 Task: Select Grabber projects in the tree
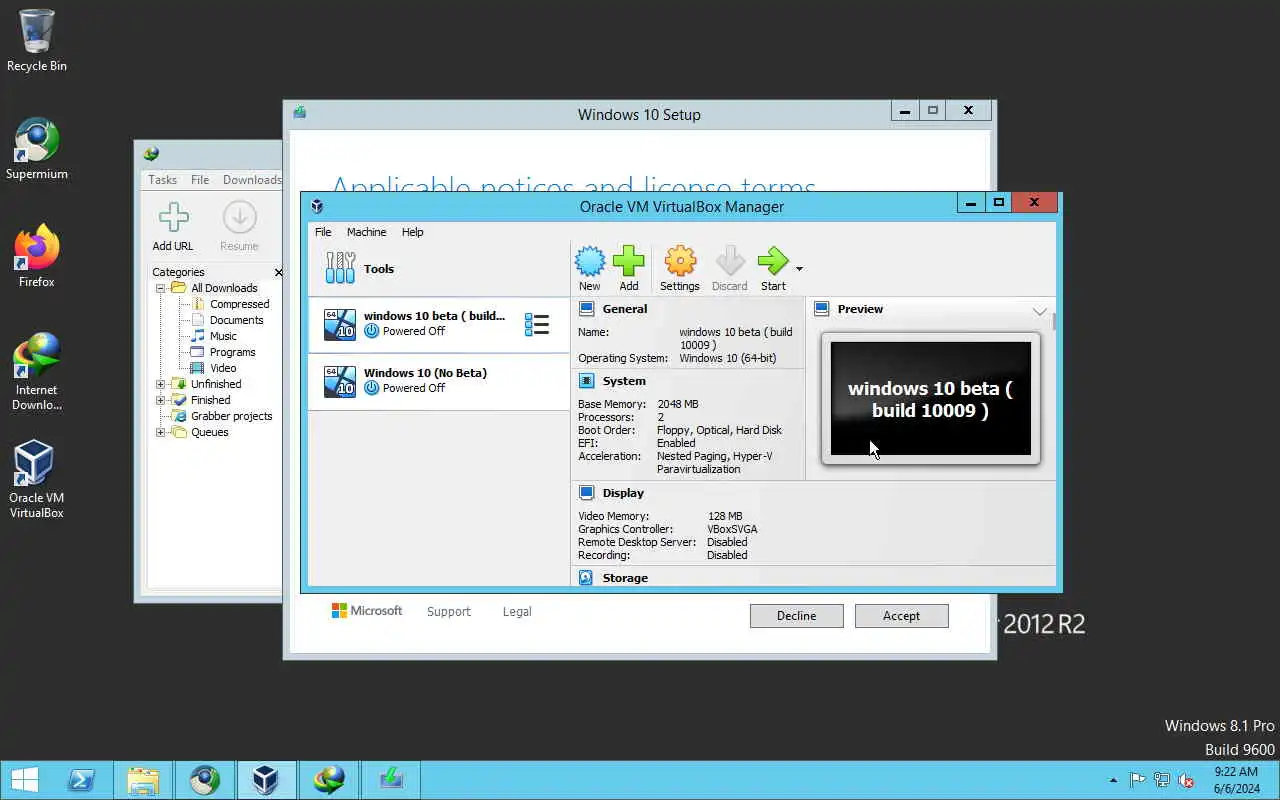231,416
